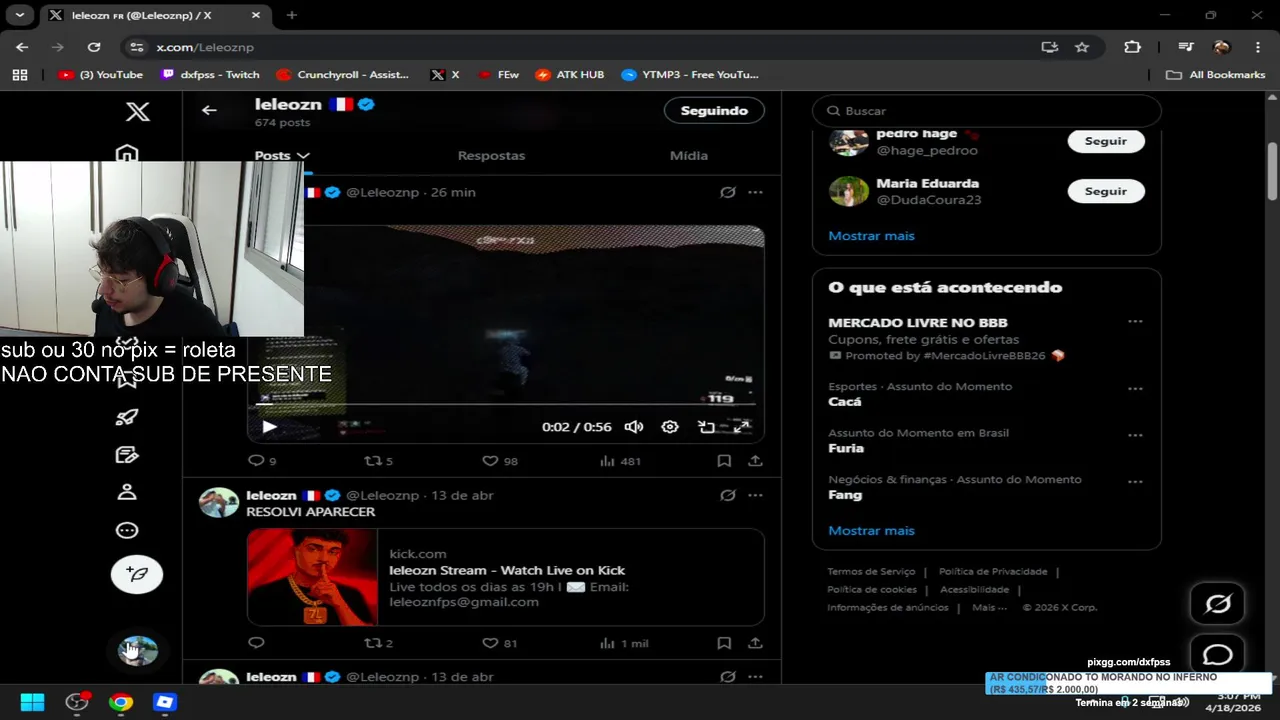Toggle picture-in-picture on the video

[706, 427]
